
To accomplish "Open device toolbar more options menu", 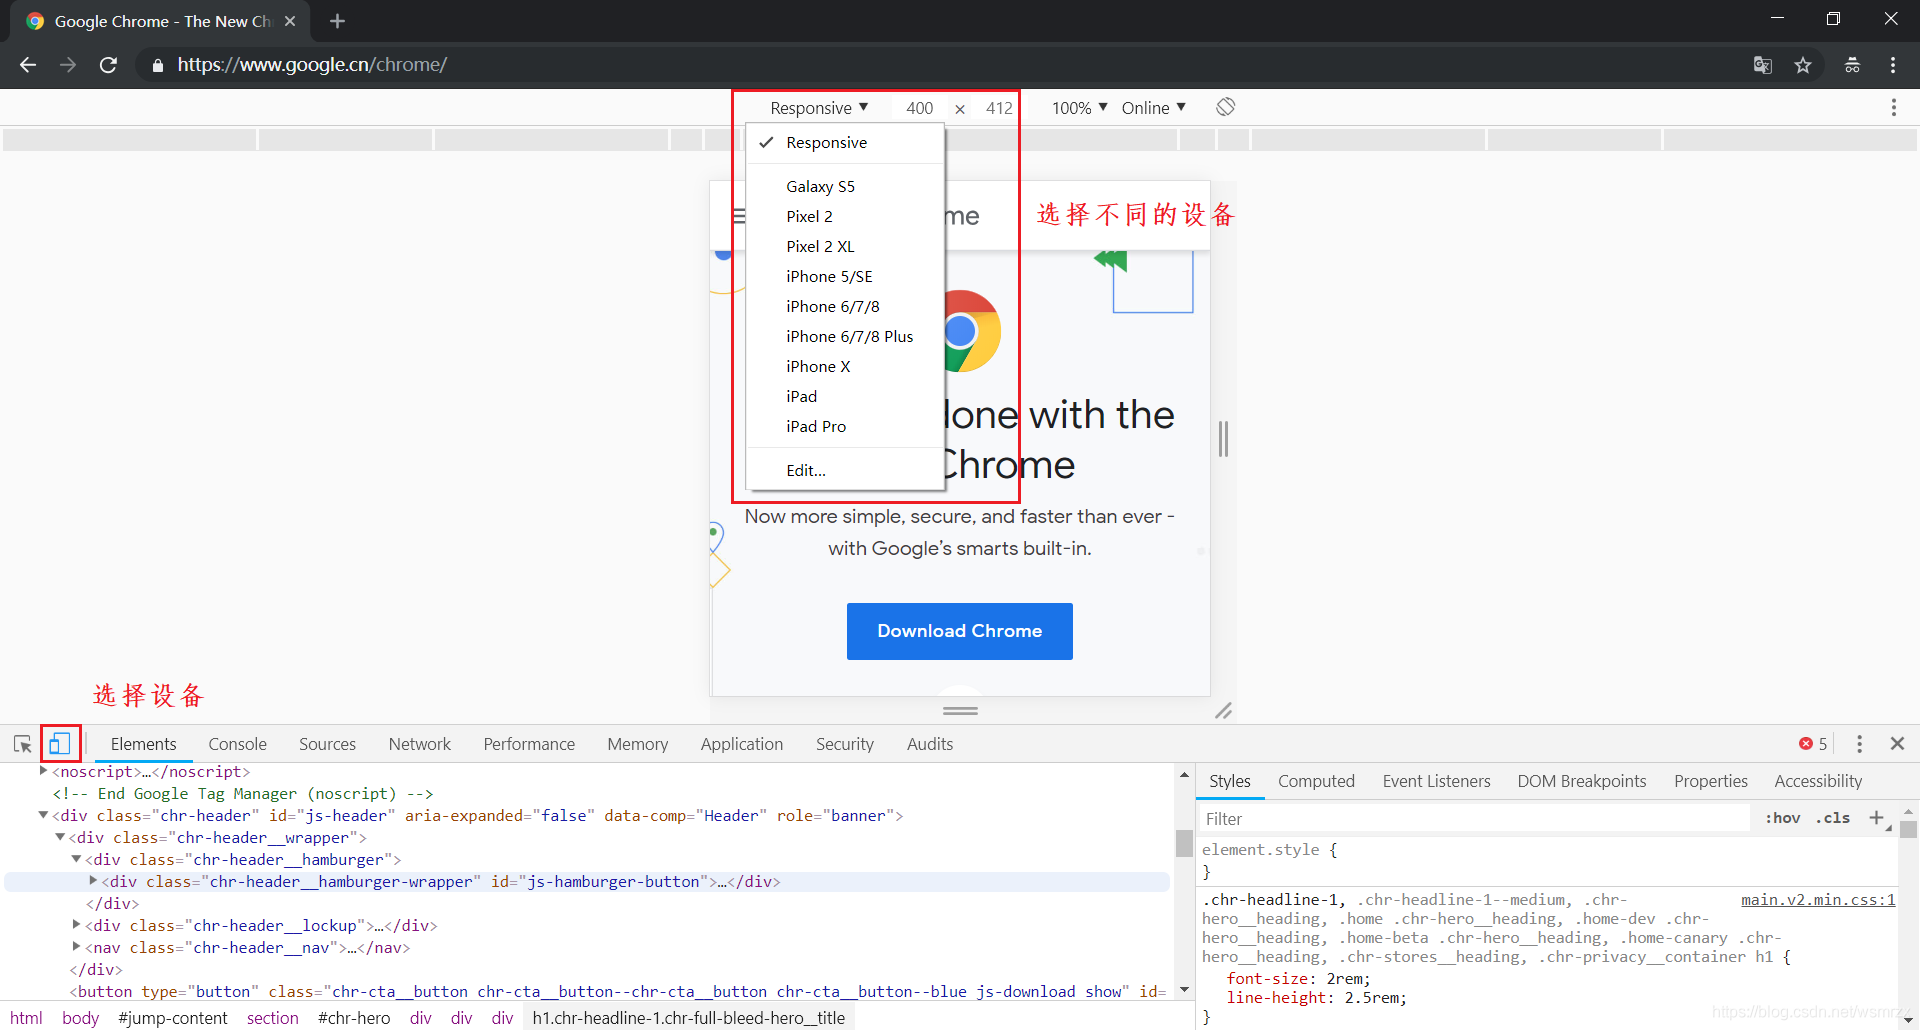I will [1893, 107].
